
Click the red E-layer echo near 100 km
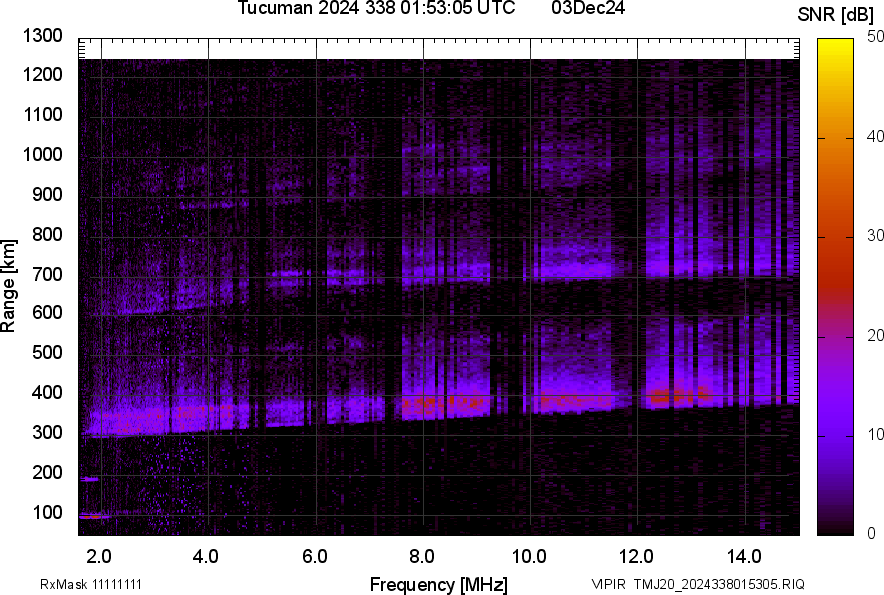tap(91, 516)
